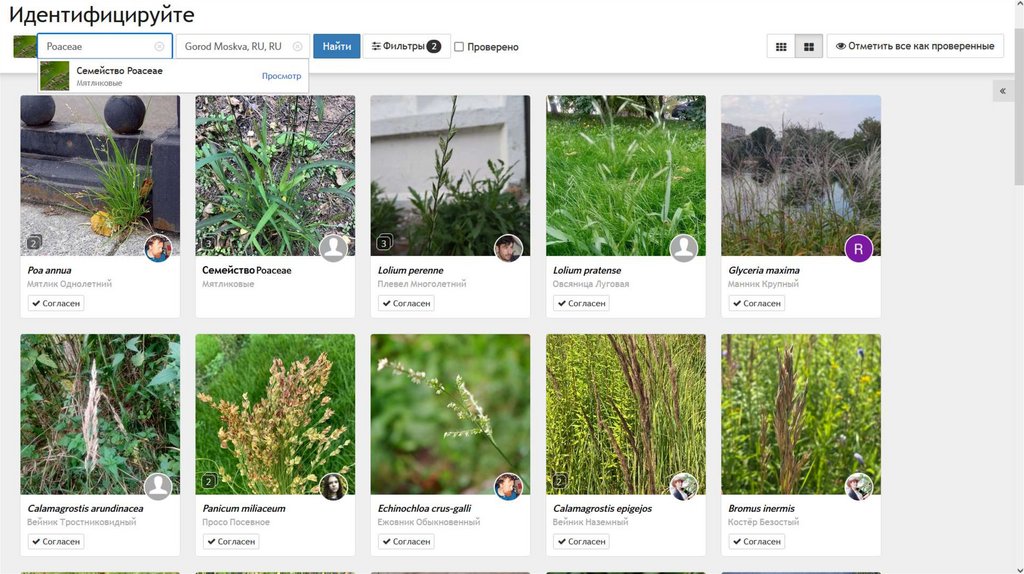Click into the location input field
Screen dimensions: 1024x574
[x=235, y=47]
